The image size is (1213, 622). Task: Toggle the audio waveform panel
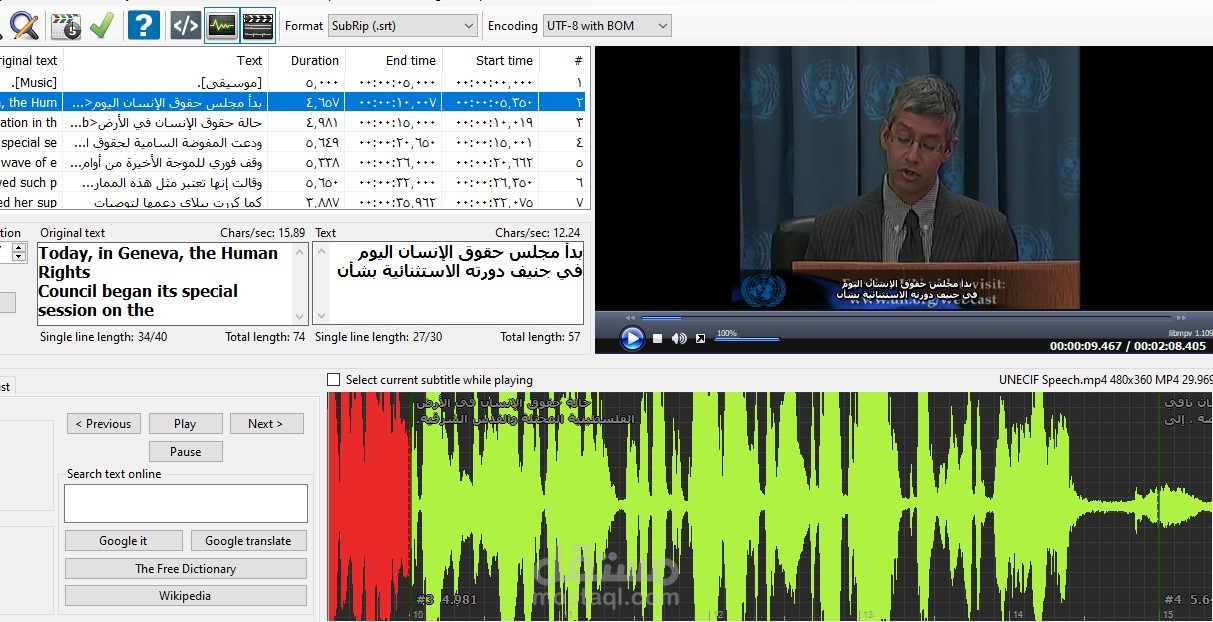[x=221, y=23]
